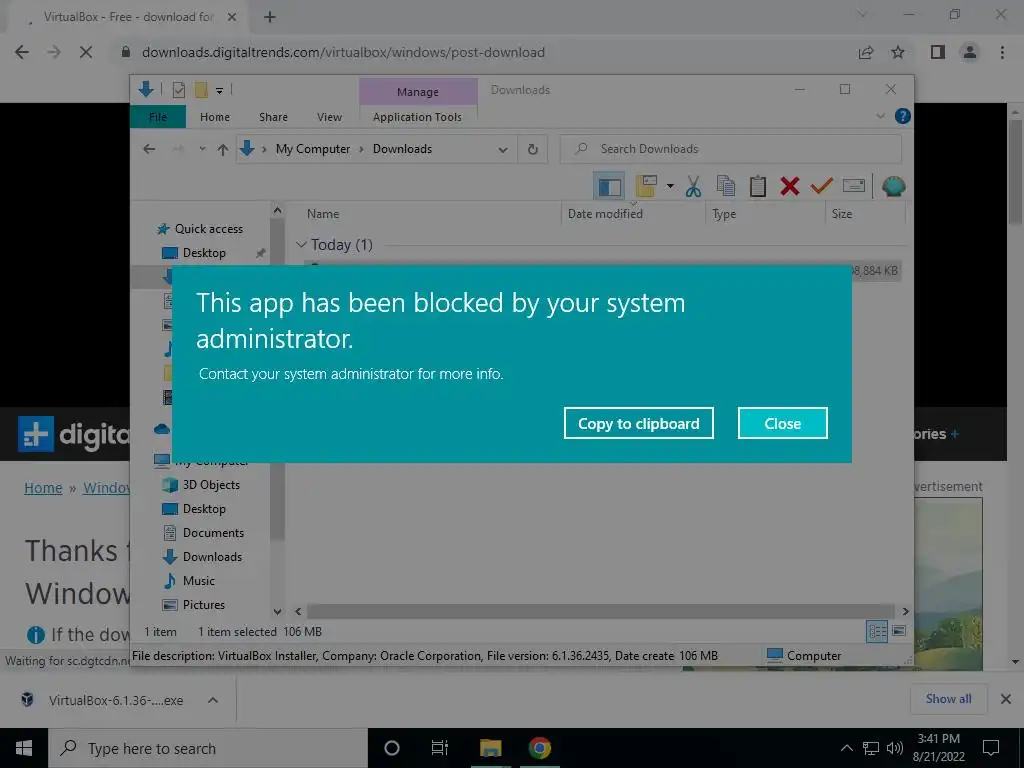Copy the block message to clipboard
The height and width of the screenshot is (768, 1024).
click(x=638, y=423)
